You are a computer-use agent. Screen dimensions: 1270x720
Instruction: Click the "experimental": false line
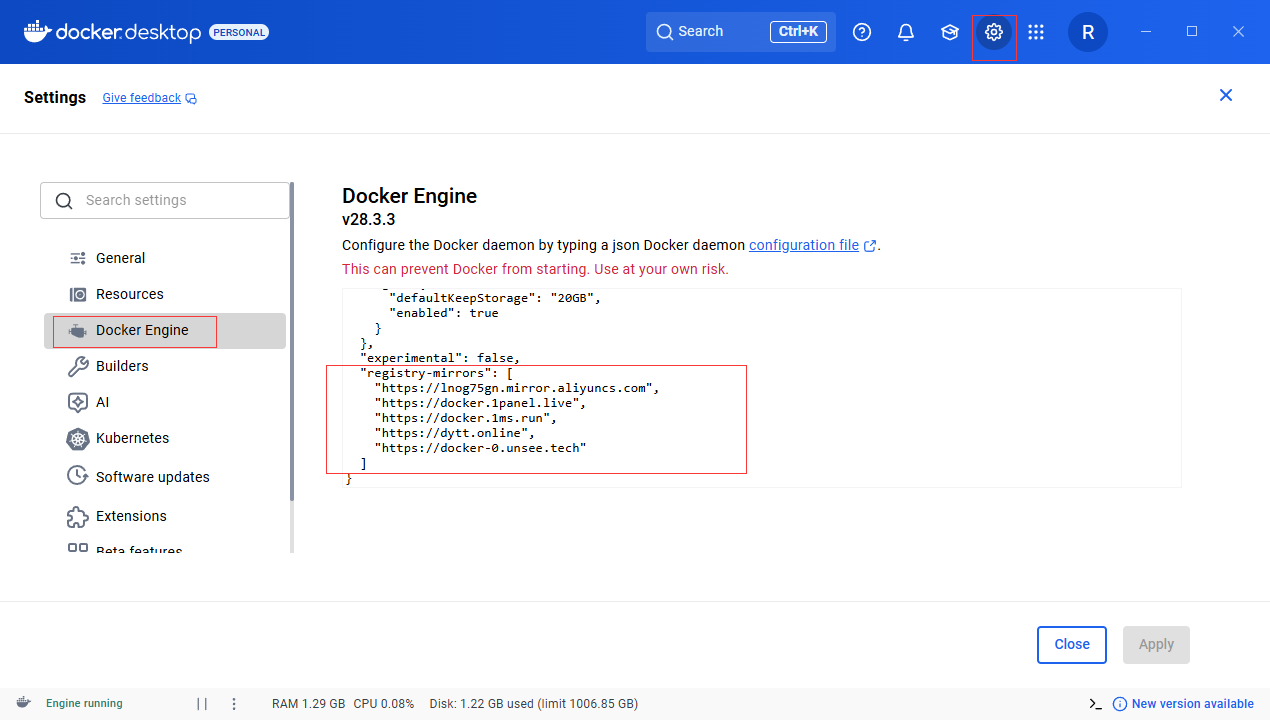pyautogui.click(x=440, y=357)
